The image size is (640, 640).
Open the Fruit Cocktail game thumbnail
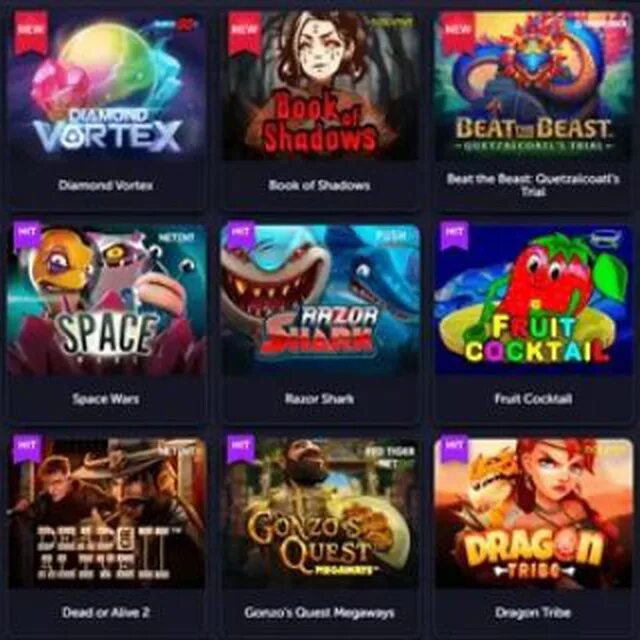click(534, 299)
